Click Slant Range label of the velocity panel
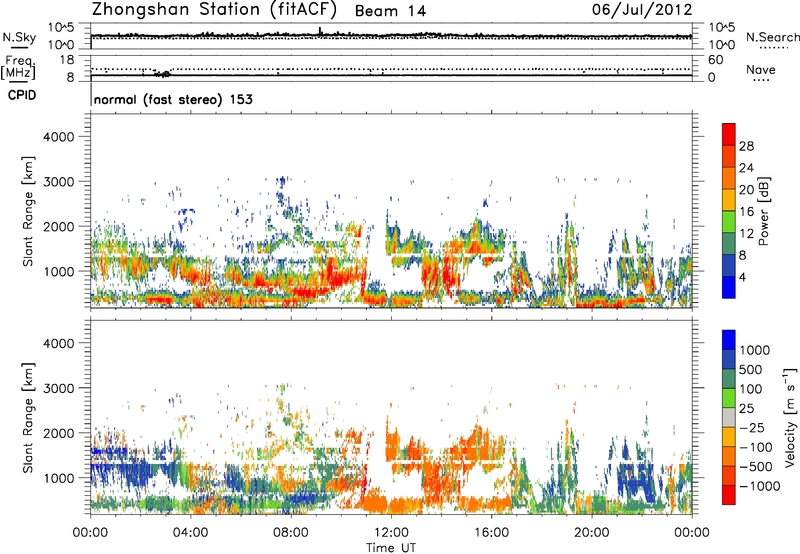 coord(28,418)
